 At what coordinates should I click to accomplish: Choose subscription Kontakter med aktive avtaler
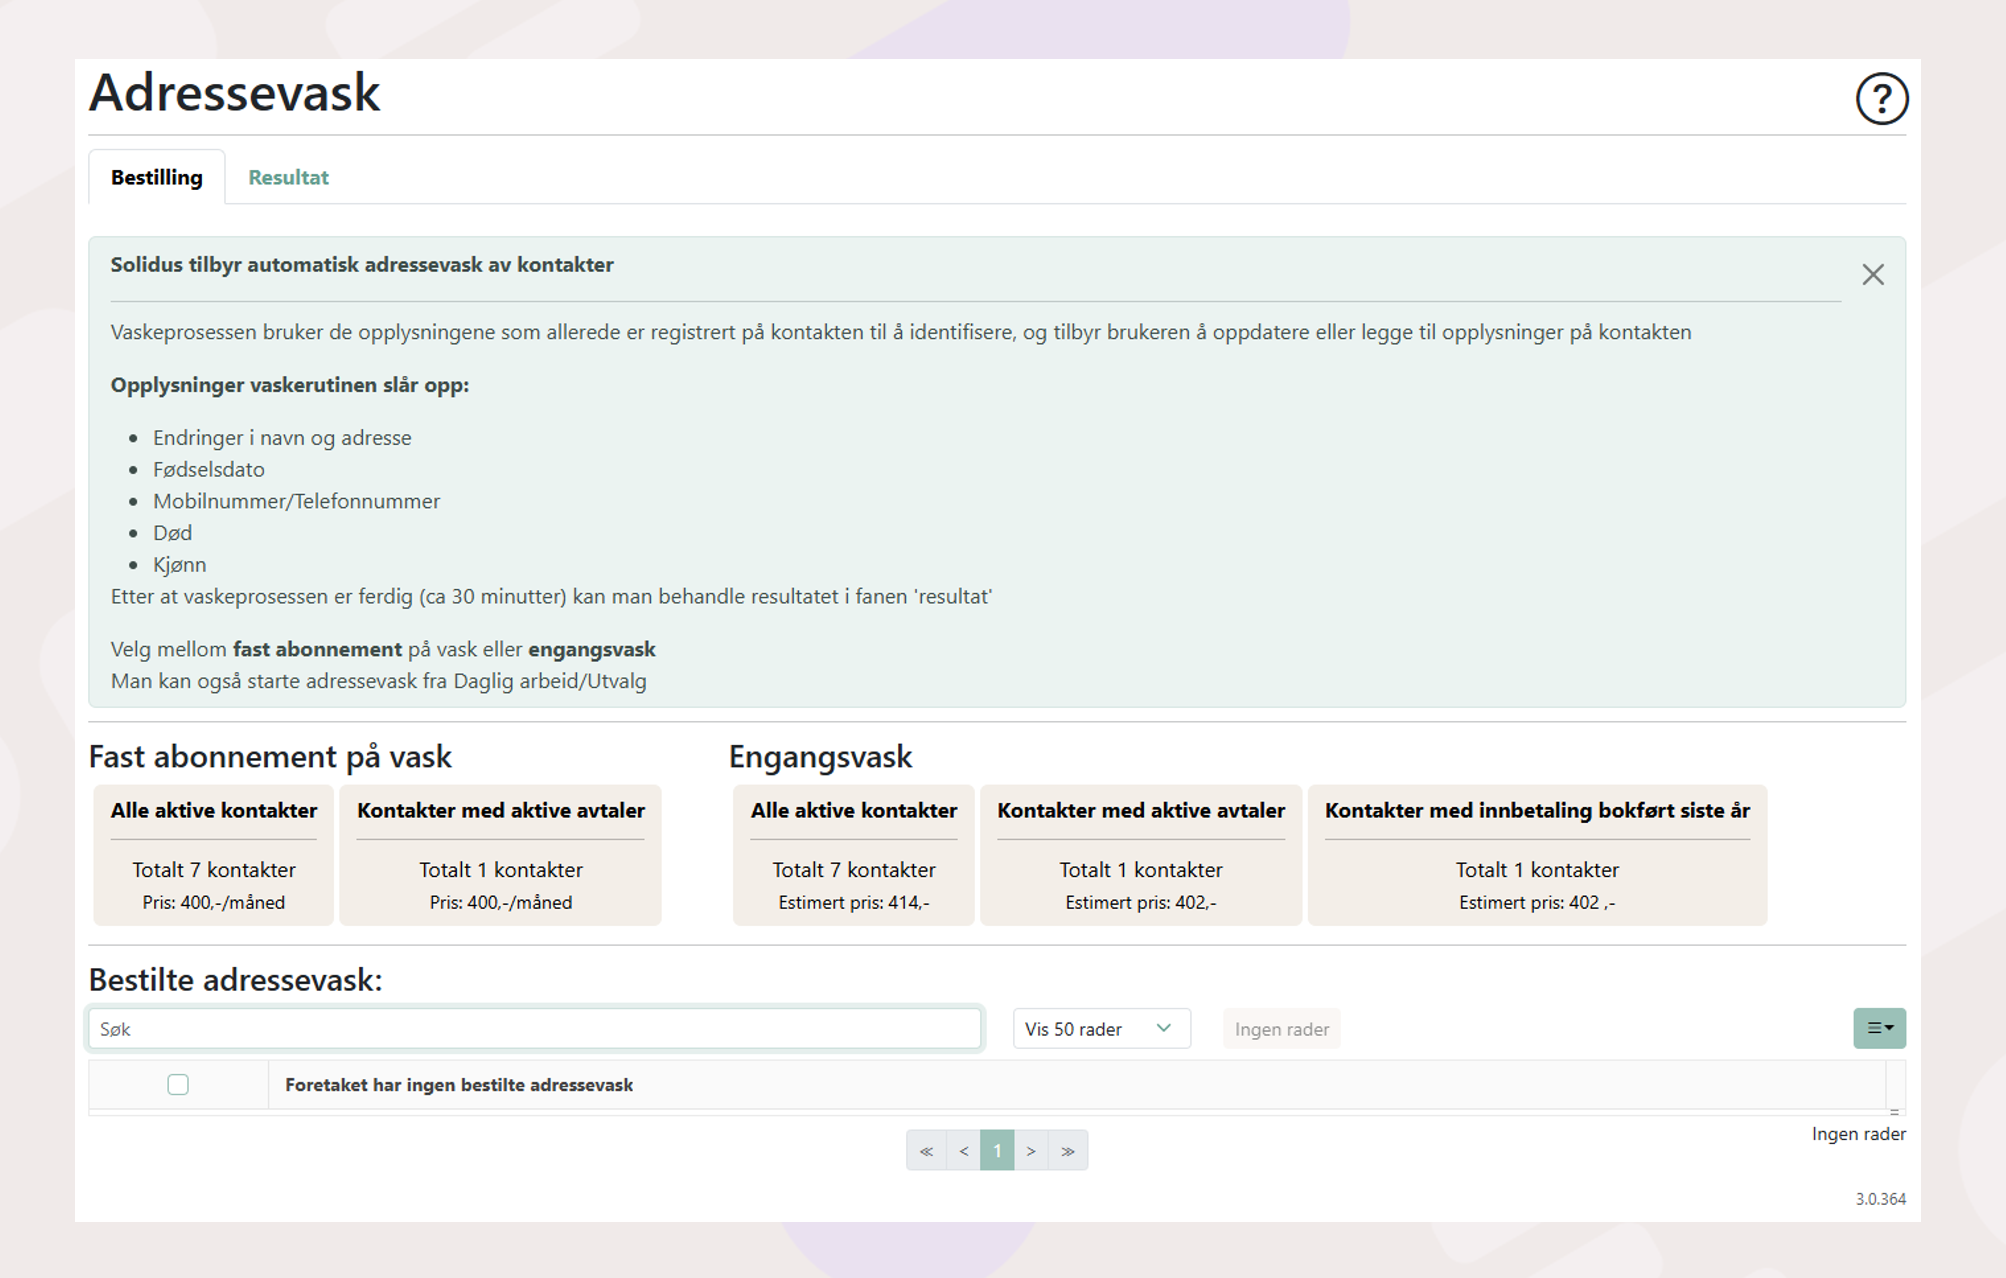500,855
